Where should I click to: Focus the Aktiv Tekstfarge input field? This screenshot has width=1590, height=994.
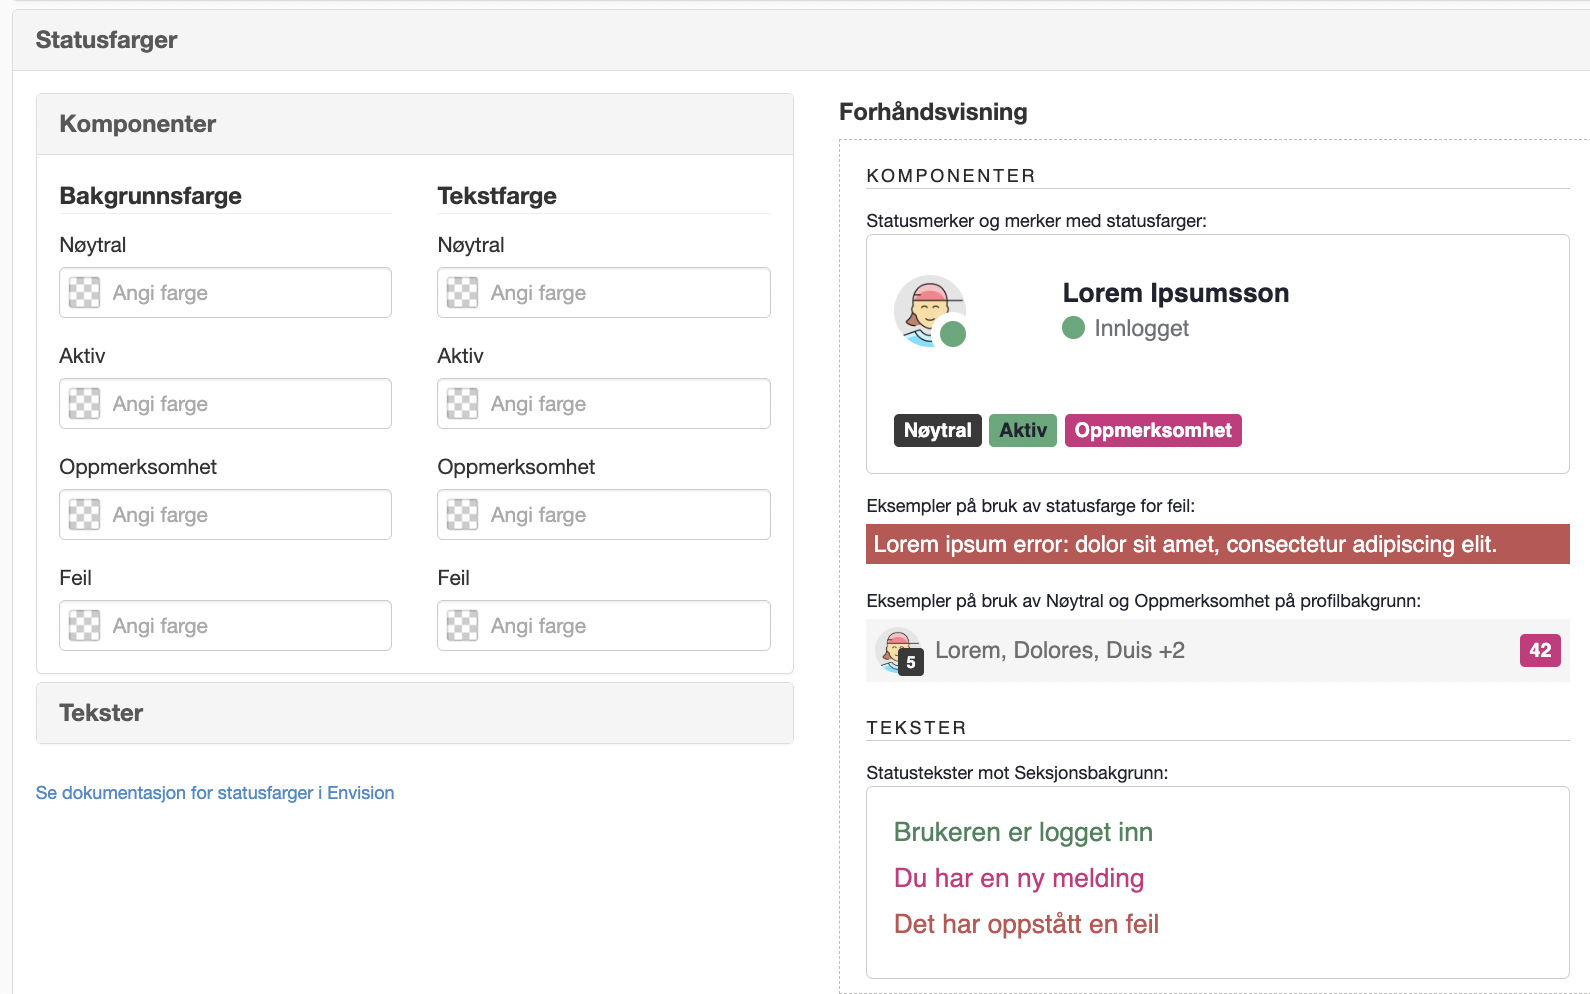point(604,404)
